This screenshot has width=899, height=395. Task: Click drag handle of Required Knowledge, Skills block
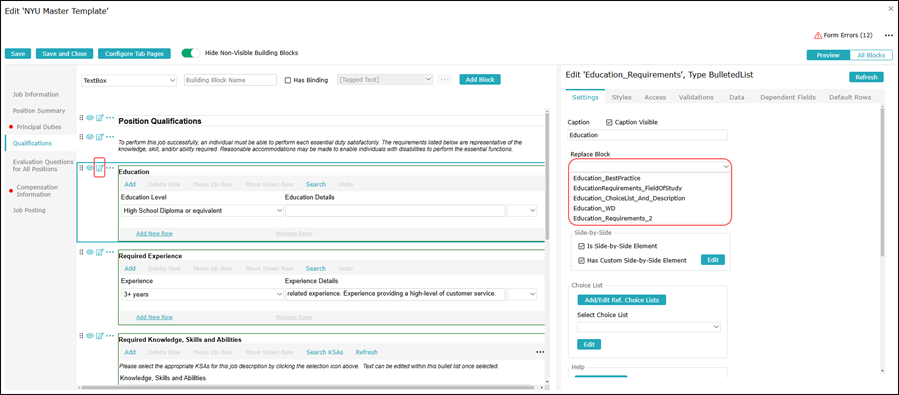81,335
